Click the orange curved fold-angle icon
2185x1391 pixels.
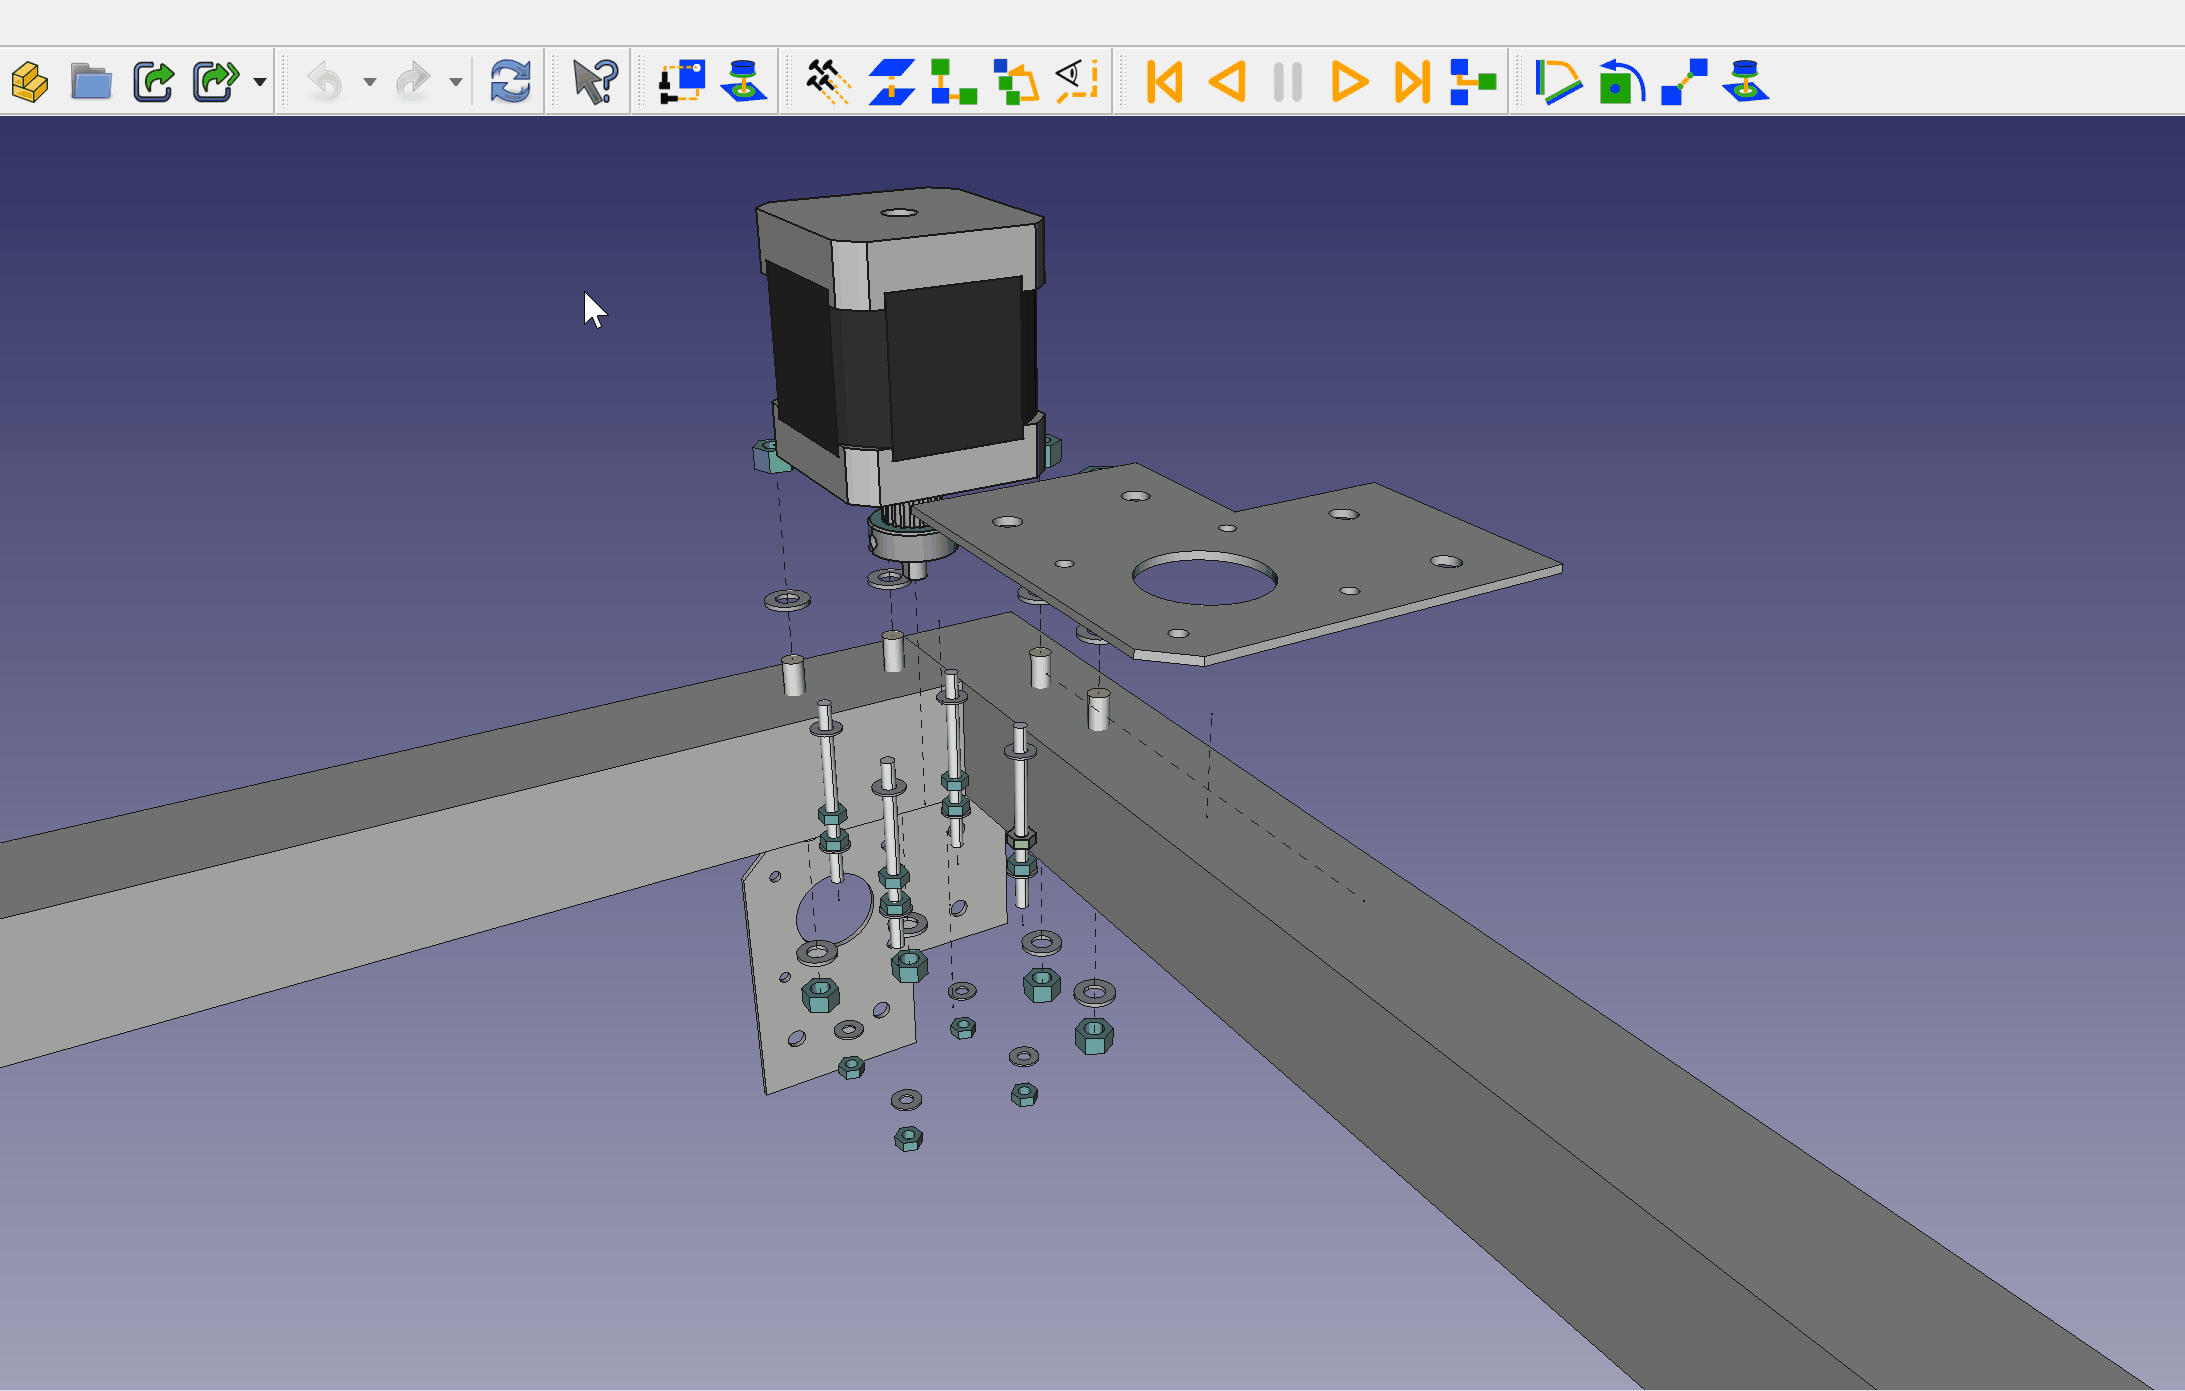1557,82
